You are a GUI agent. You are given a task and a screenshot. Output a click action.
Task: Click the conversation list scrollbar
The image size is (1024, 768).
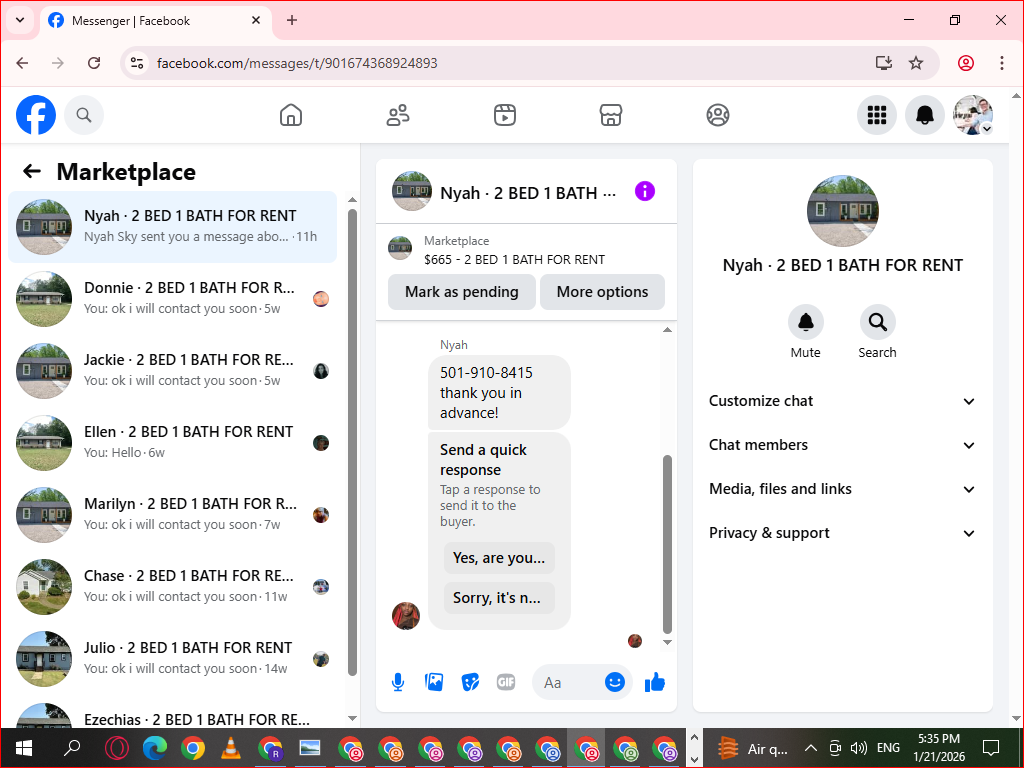[x=353, y=443]
